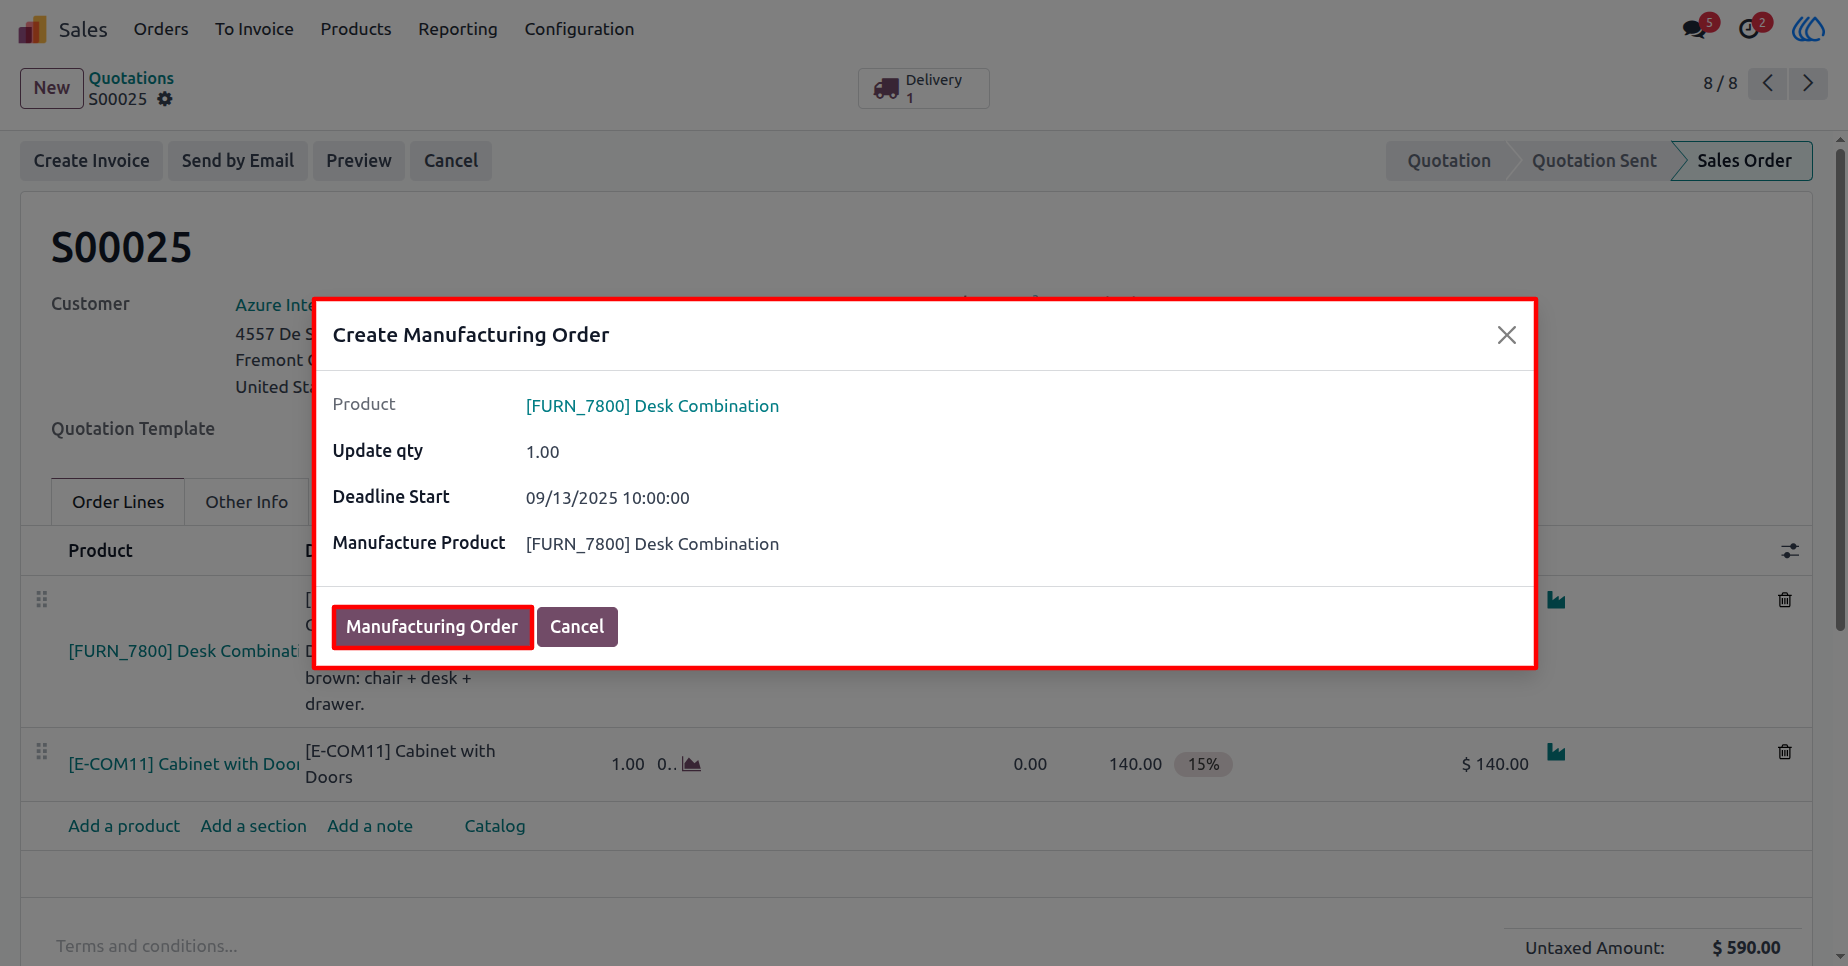This screenshot has width=1848, height=966.
Task: Close the Create Manufacturing Order dialog
Action: tap(1507, 335)
